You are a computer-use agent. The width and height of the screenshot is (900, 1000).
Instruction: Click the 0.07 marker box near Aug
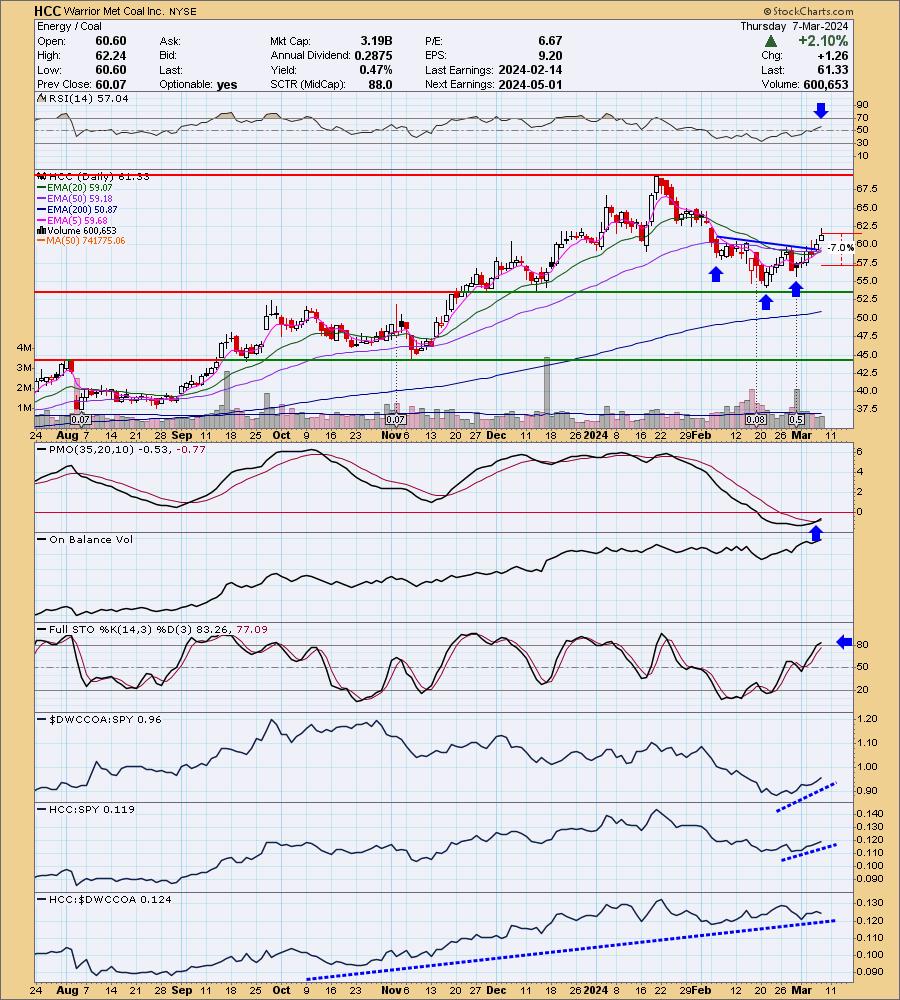pos(80,420)
